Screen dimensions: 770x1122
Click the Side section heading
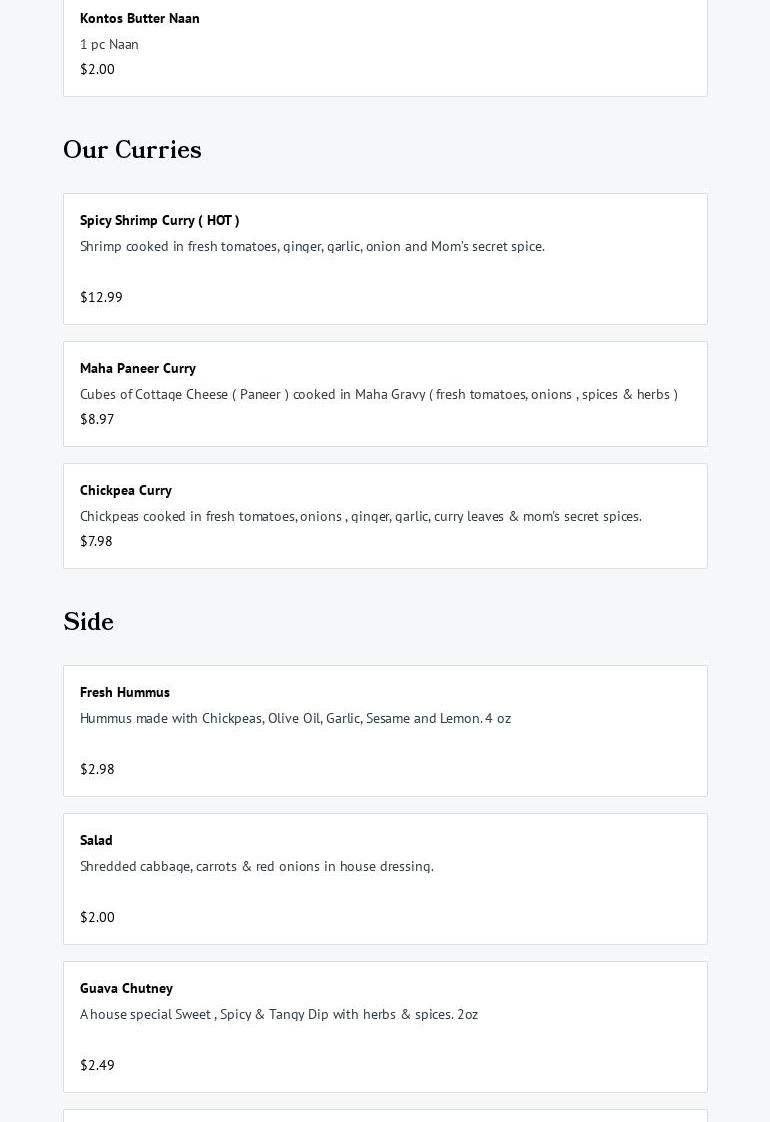89,621
